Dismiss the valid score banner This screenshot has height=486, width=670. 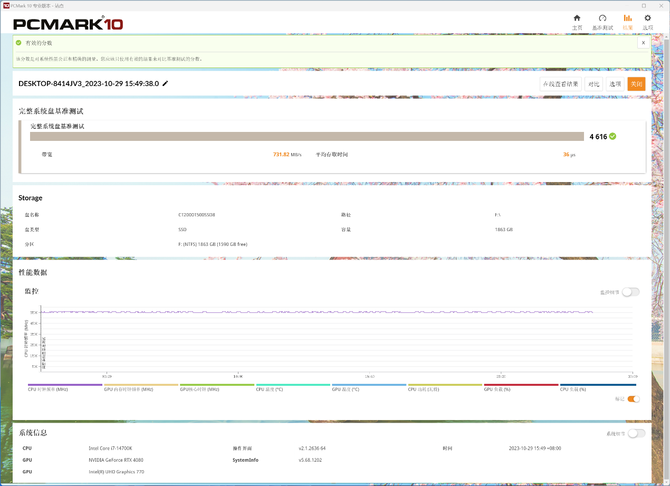point(644,43)
